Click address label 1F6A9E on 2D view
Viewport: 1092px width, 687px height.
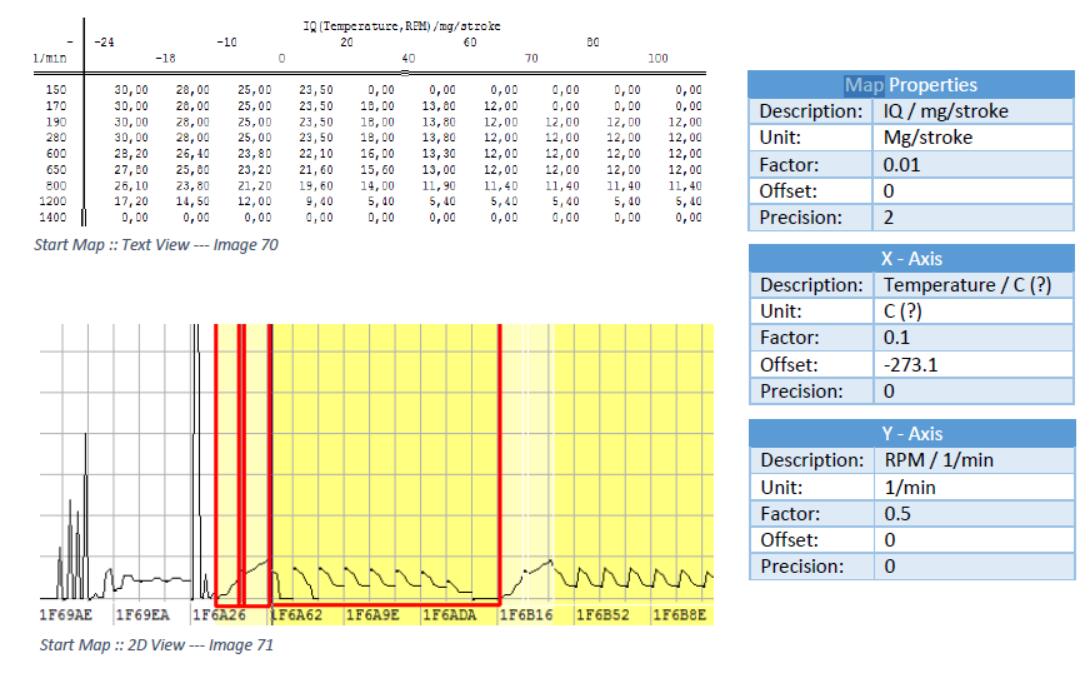click(373, 615)
